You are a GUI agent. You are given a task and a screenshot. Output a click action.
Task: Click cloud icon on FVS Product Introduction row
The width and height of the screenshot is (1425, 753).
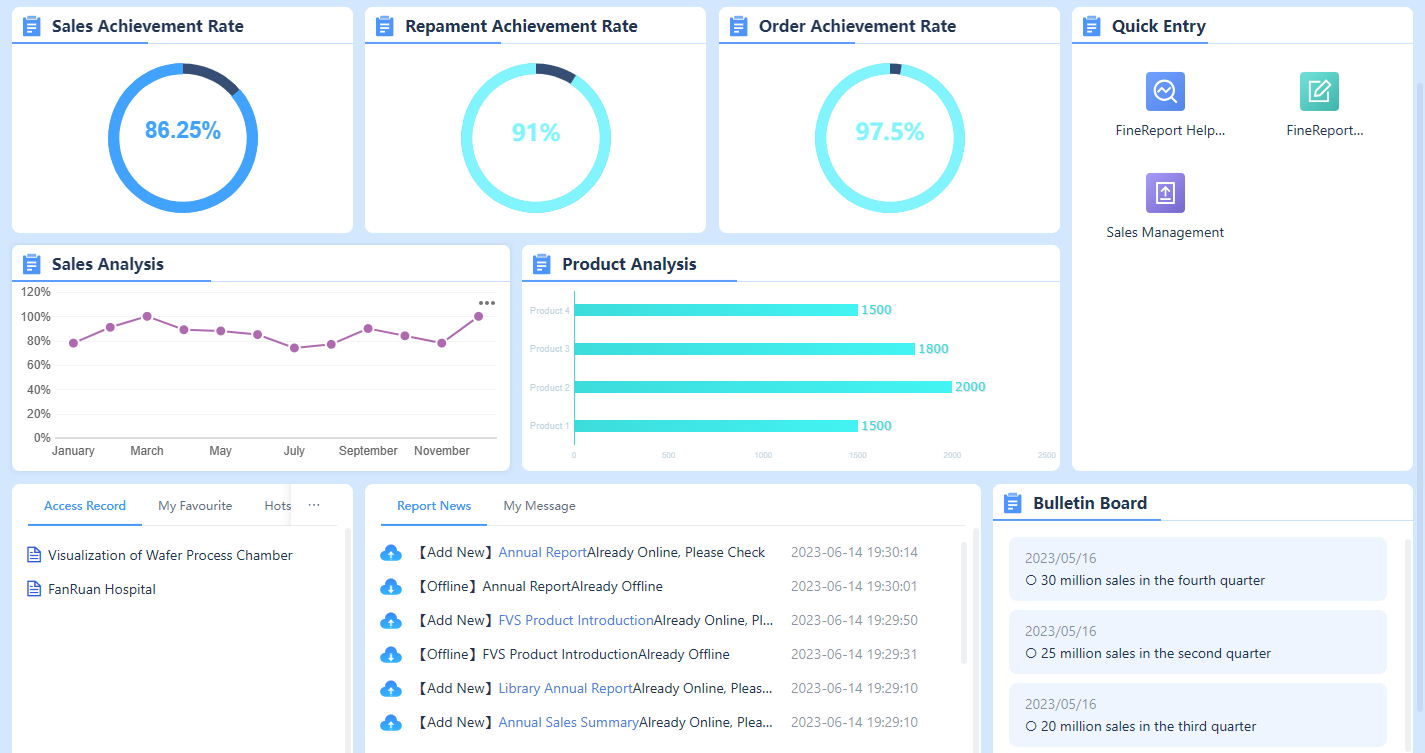(x=391, y=620)
